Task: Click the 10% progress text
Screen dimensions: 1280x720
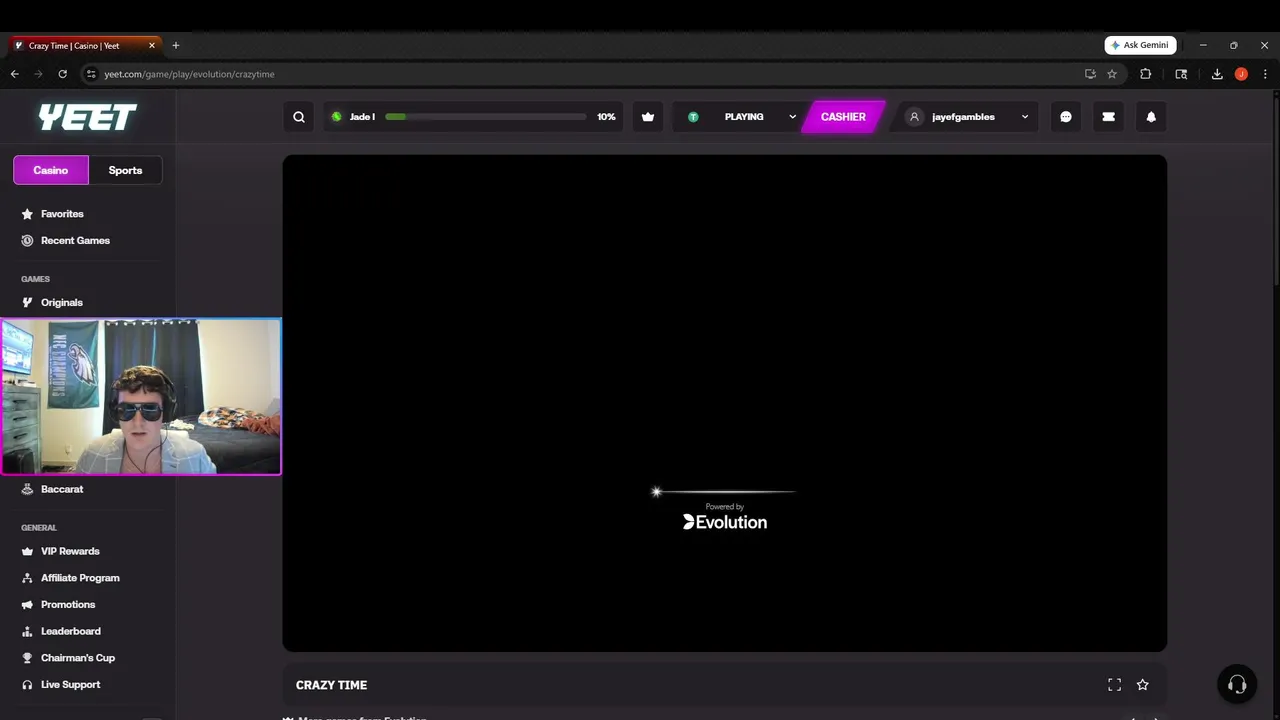Action: (x=606, y=117)
